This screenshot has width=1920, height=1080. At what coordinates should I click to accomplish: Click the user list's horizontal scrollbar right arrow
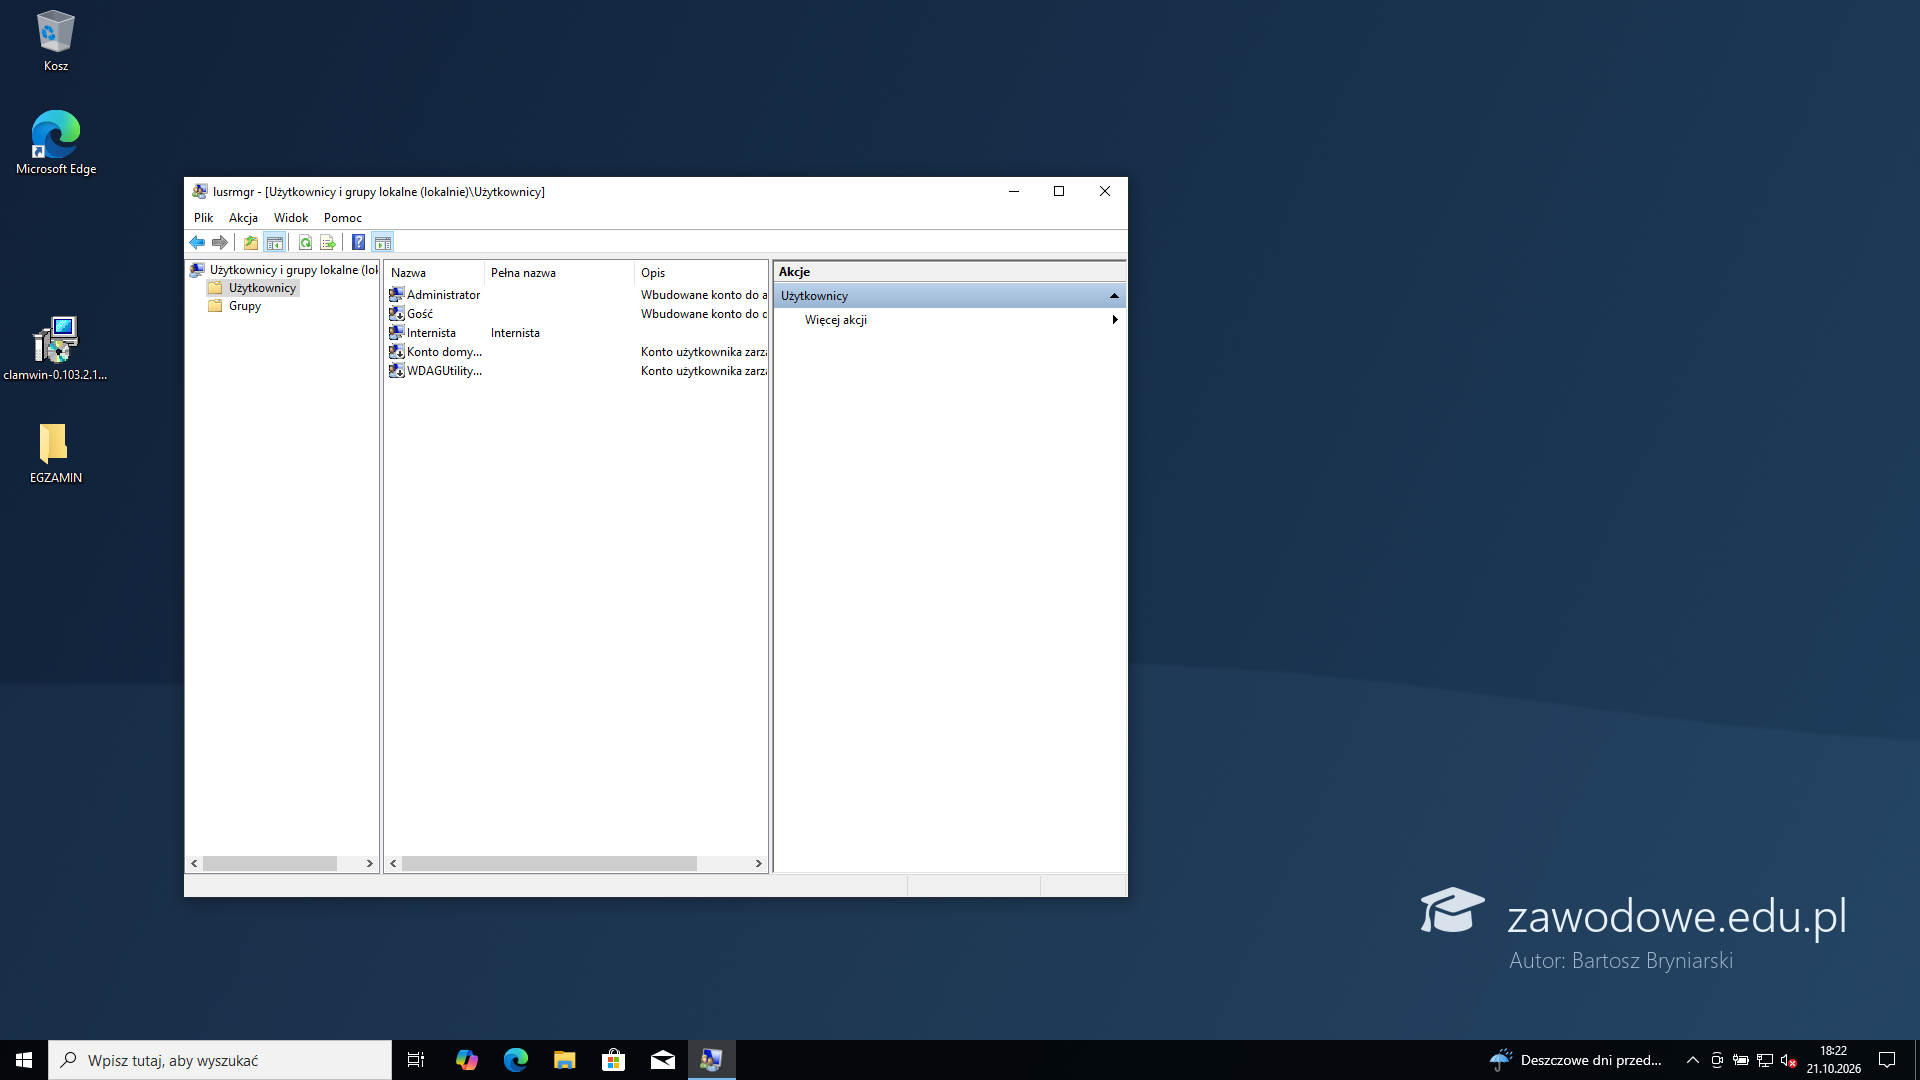[759, 863]
